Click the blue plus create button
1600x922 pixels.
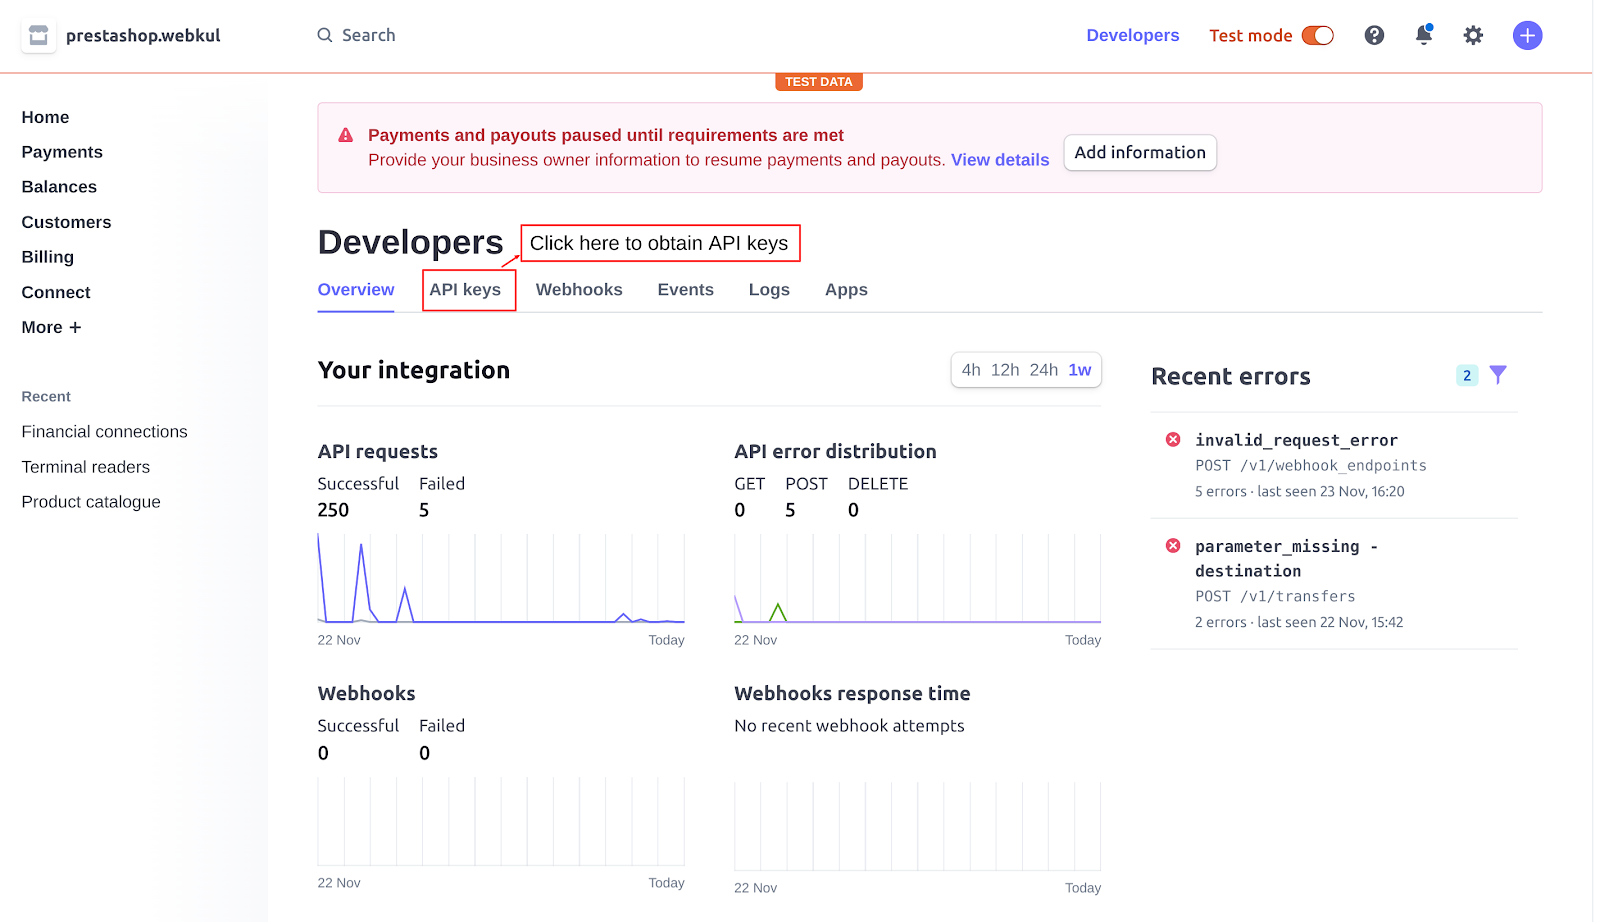point(1527,36)
